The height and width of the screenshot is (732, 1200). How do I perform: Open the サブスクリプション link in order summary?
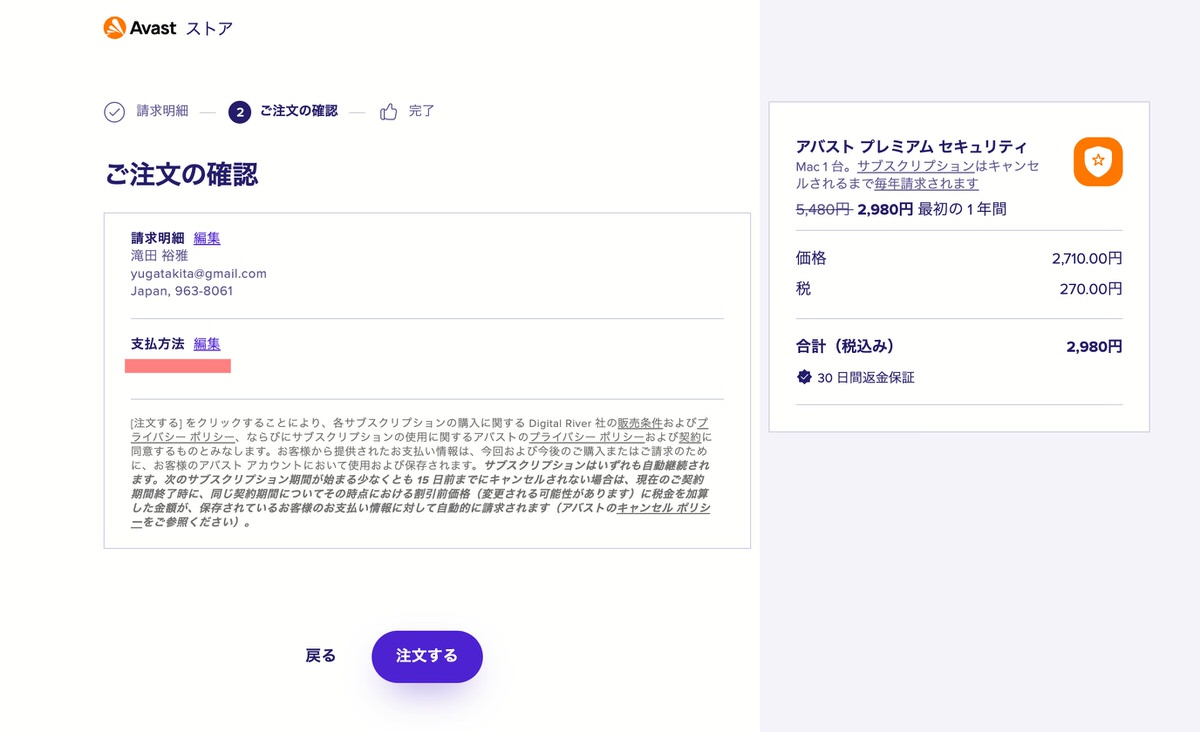(916, 166)
